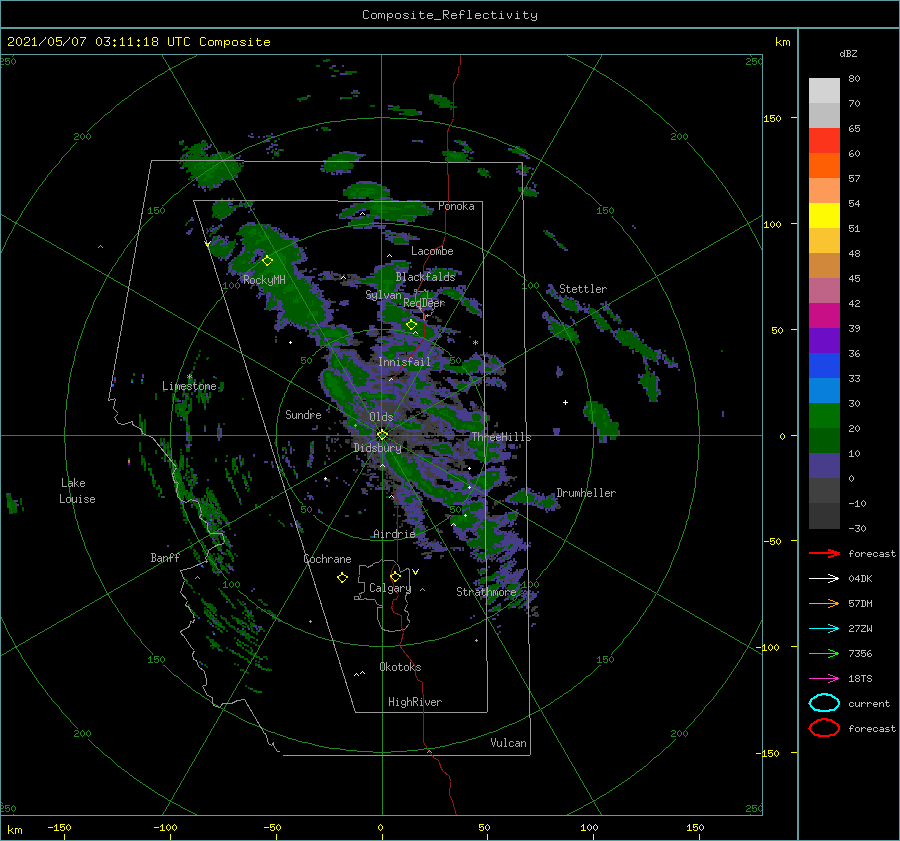Click the Calgary city label

pyautogui.click(x=390, y=588)
